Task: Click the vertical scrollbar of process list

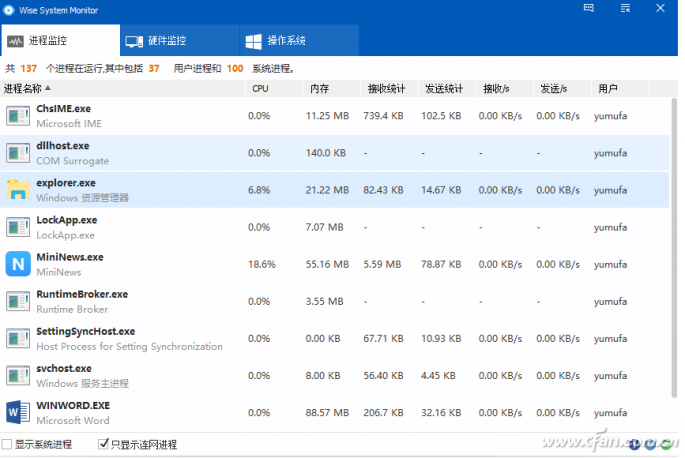Action: click(674, 248)
